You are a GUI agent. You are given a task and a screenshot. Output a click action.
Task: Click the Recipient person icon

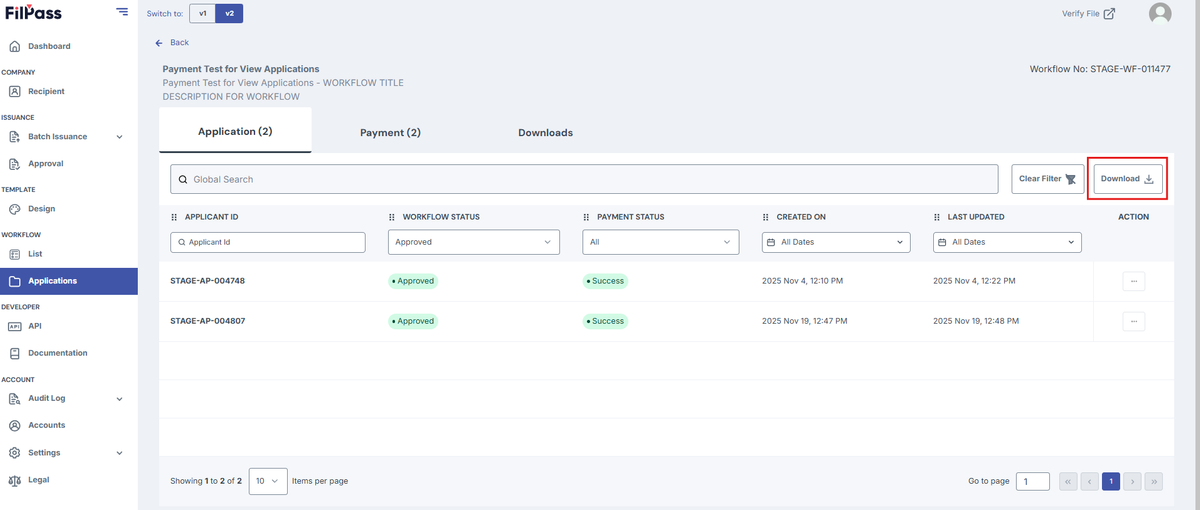coord(14,91)
